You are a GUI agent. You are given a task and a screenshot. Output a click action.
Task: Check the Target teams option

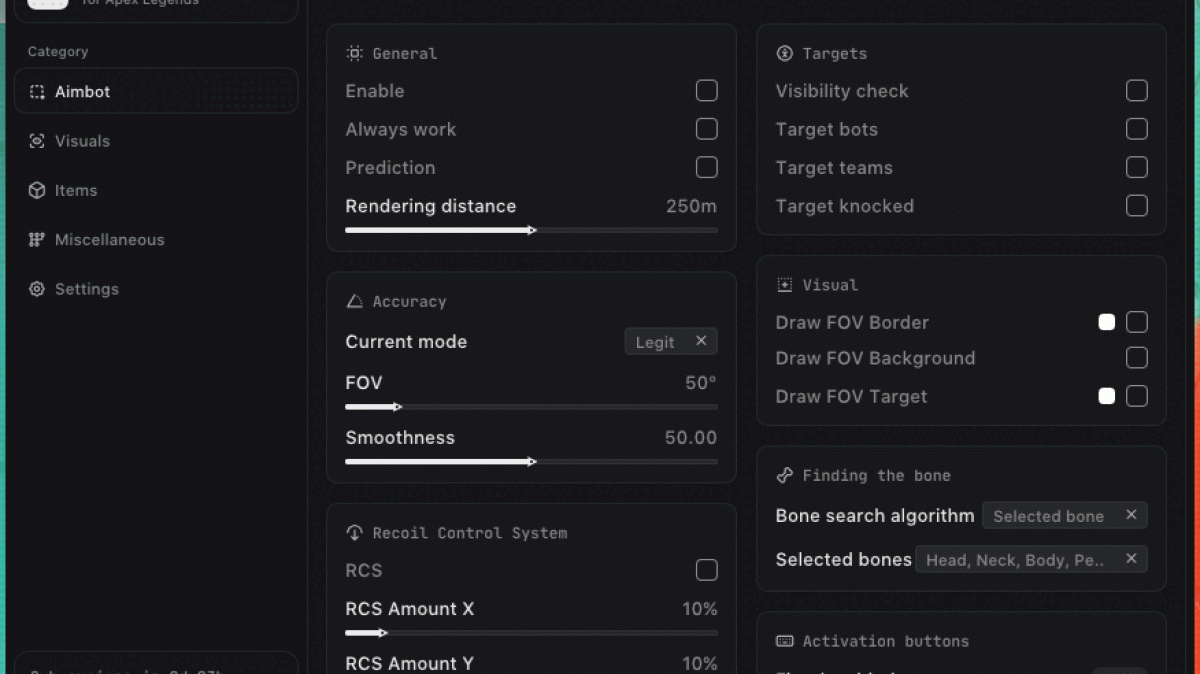click(x=1137, y=168)
